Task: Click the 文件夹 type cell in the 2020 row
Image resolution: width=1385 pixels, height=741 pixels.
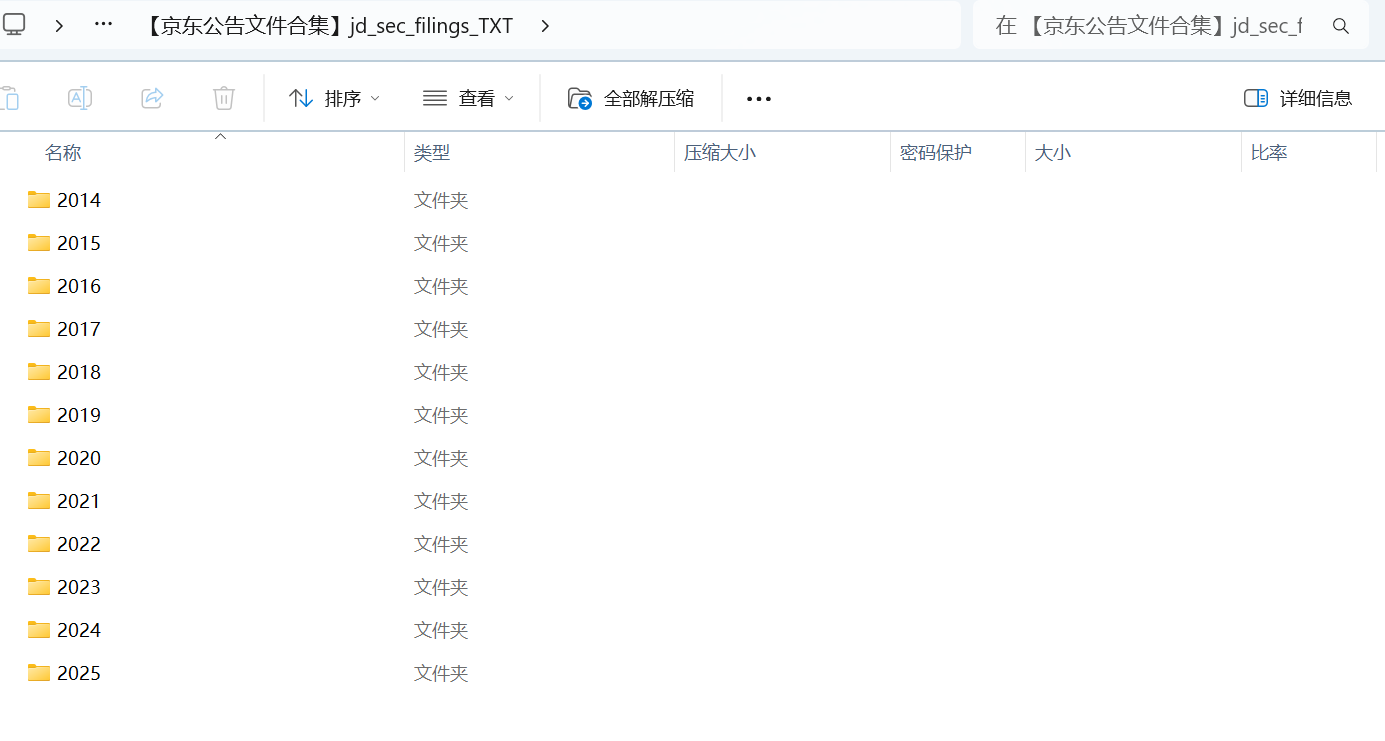Action: point(441,458)
